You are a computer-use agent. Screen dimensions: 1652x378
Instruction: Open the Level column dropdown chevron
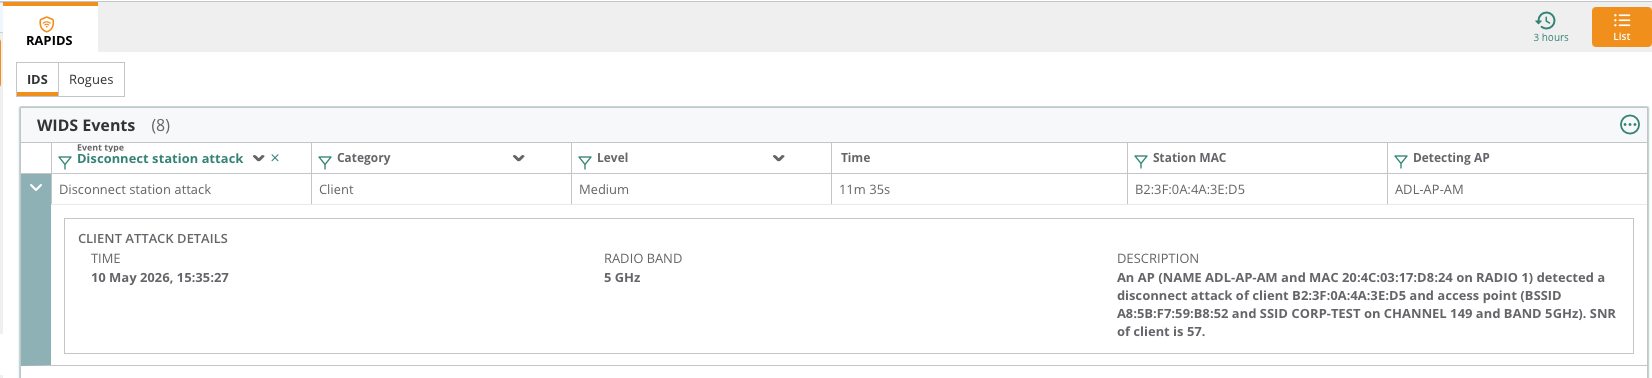(779, 158)
